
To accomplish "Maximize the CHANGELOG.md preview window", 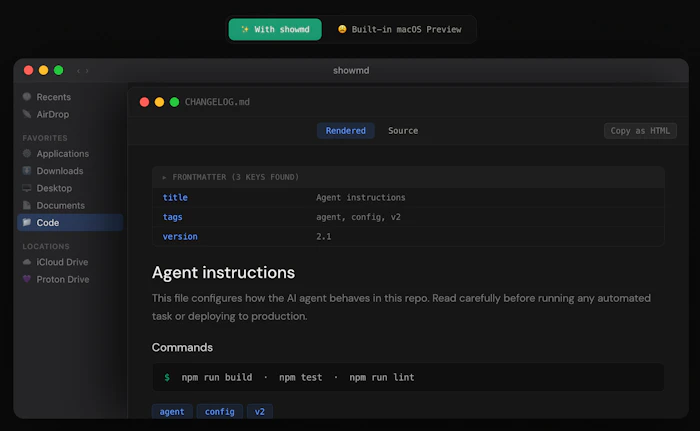I will tap(175, 102).
